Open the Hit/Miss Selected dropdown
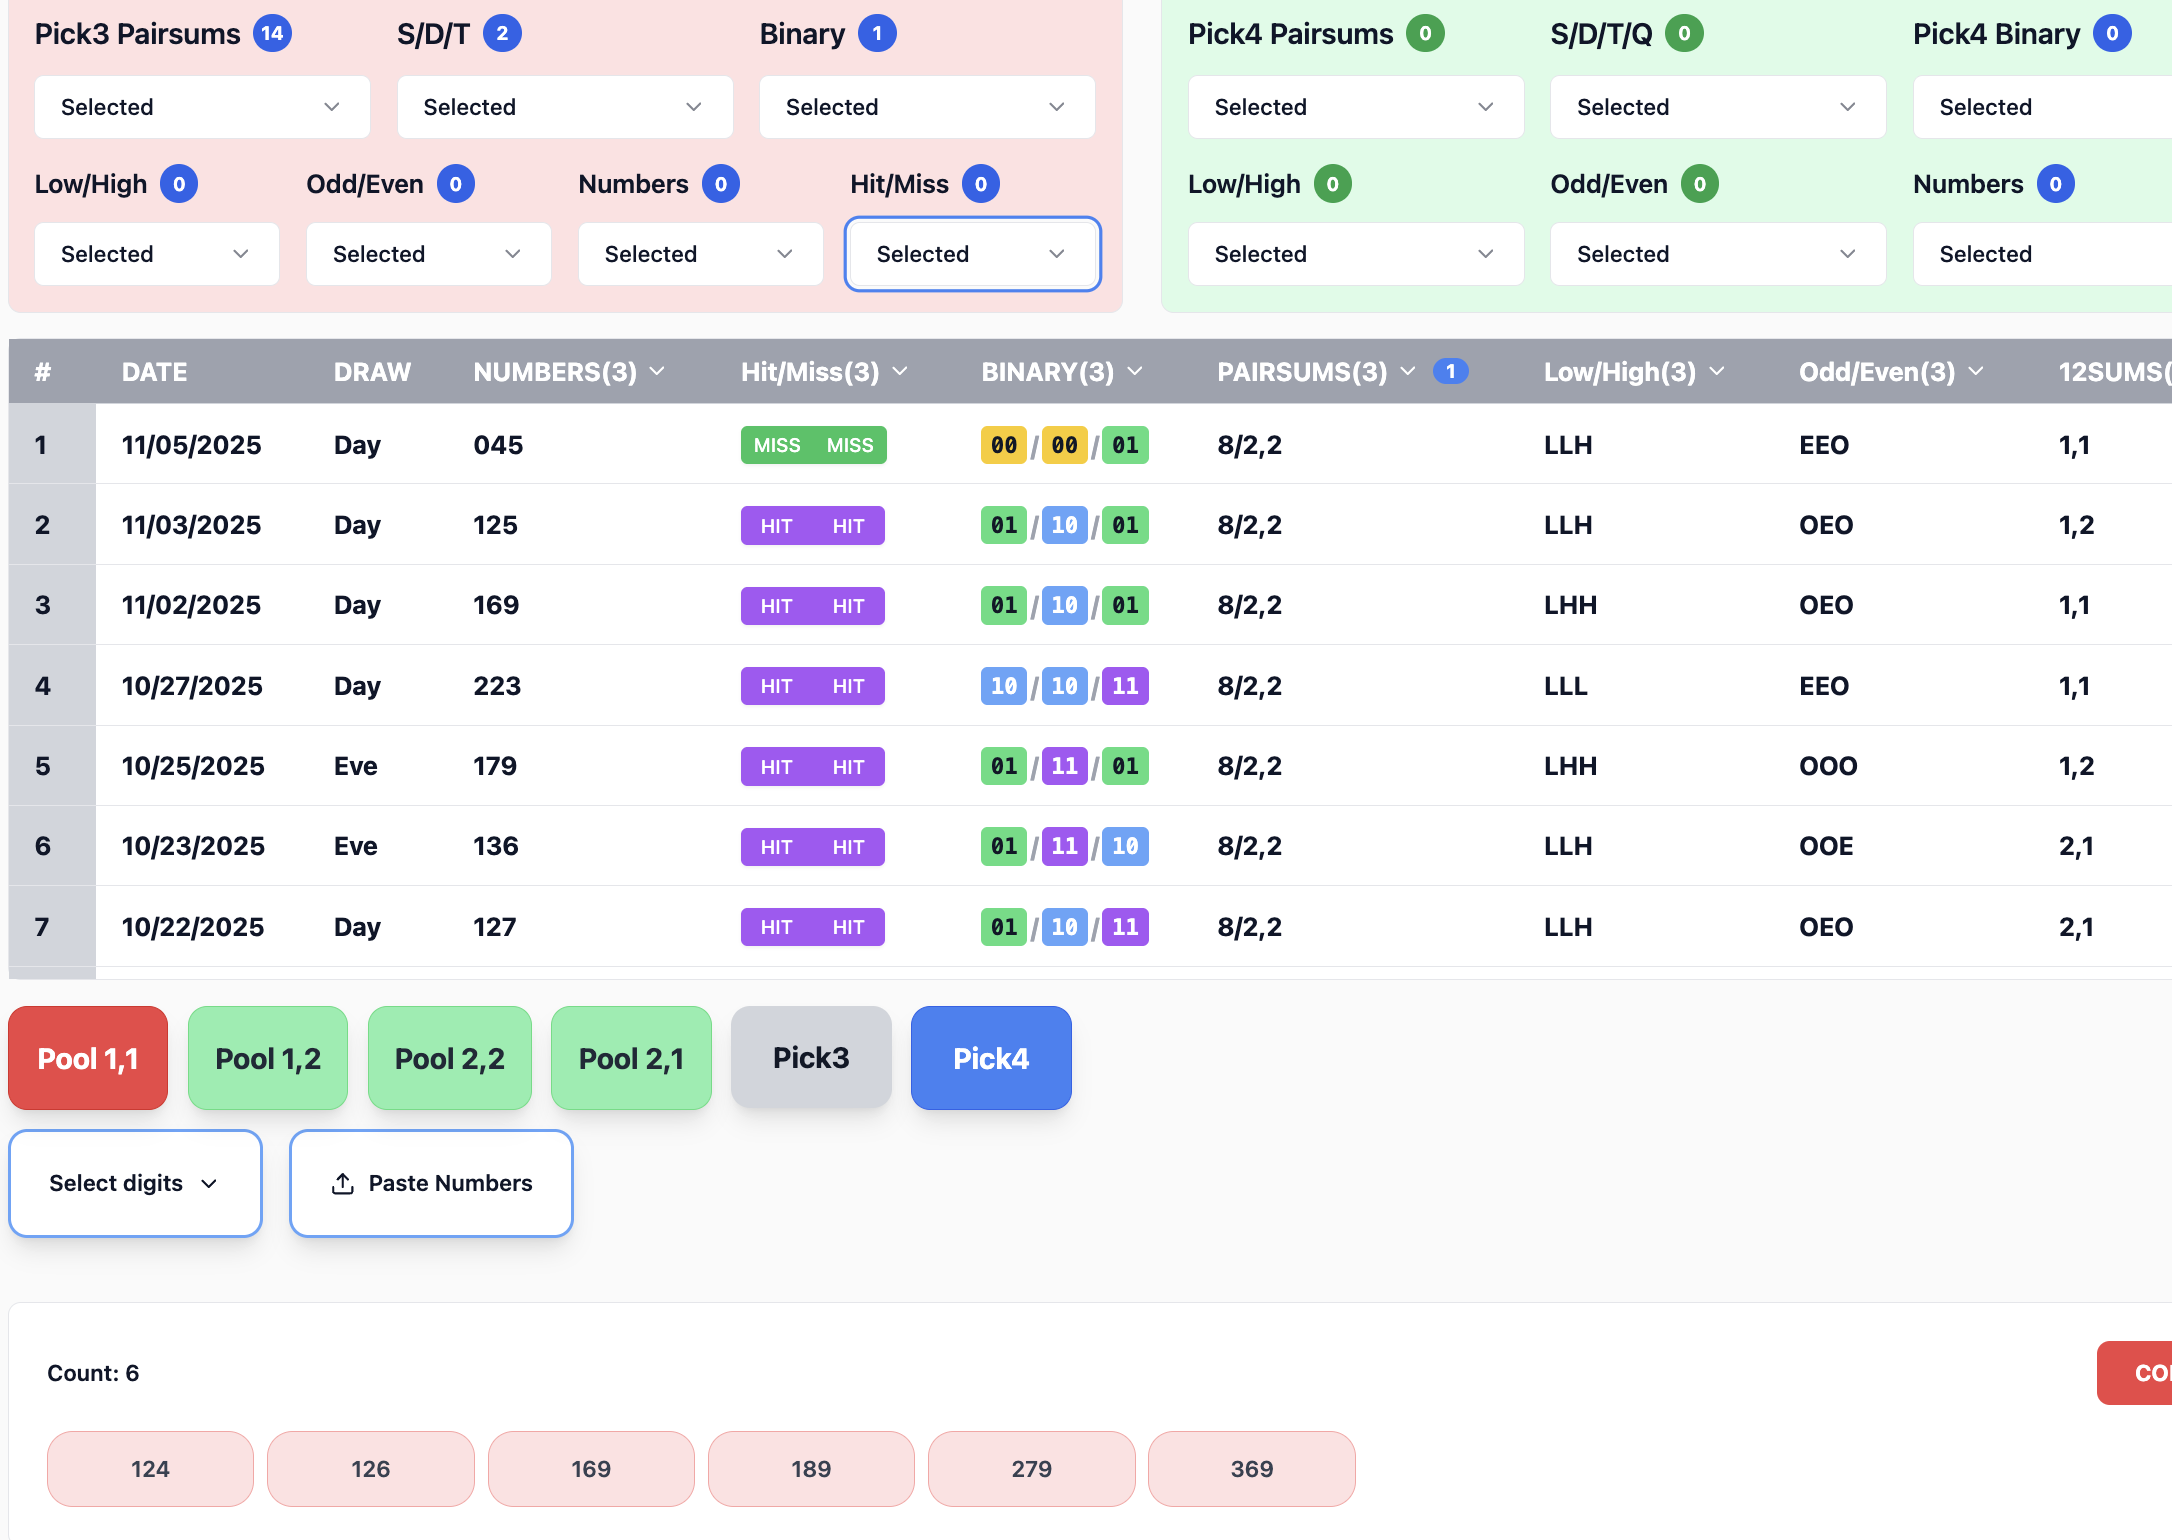This screenshot has width=2172, height=1540. 972,254
